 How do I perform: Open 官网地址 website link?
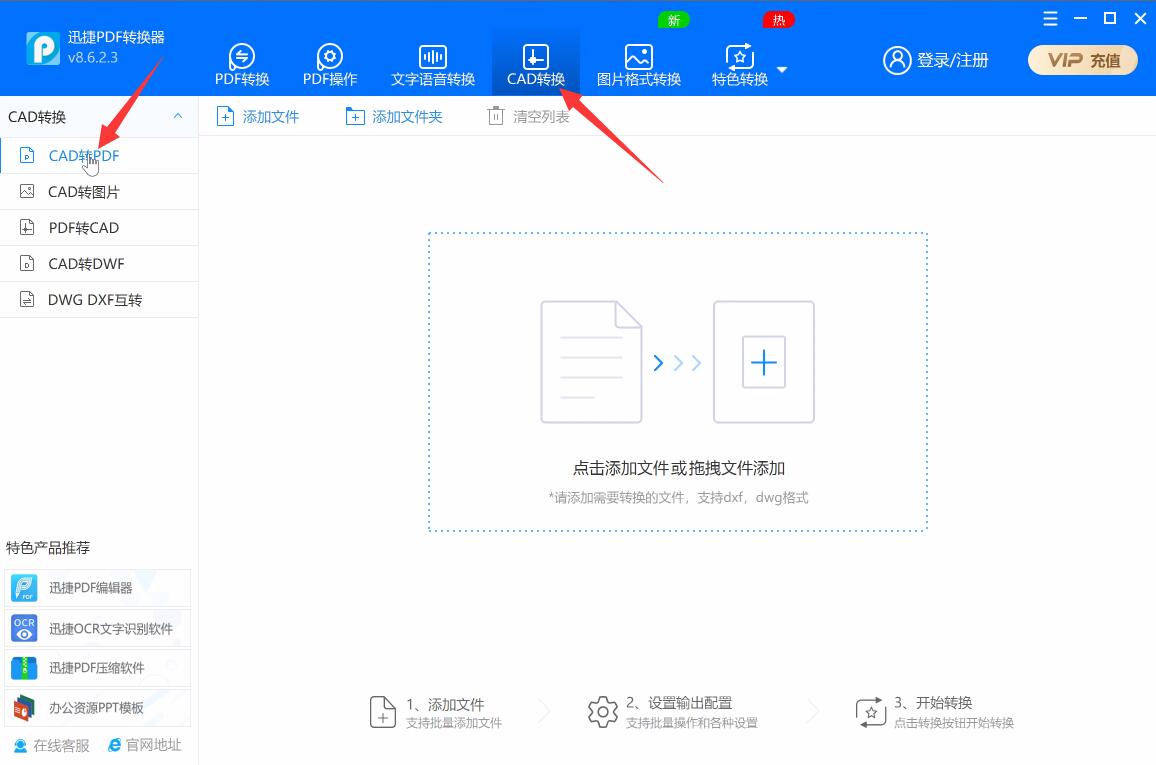pyautogui.click(x=144, y=745)
